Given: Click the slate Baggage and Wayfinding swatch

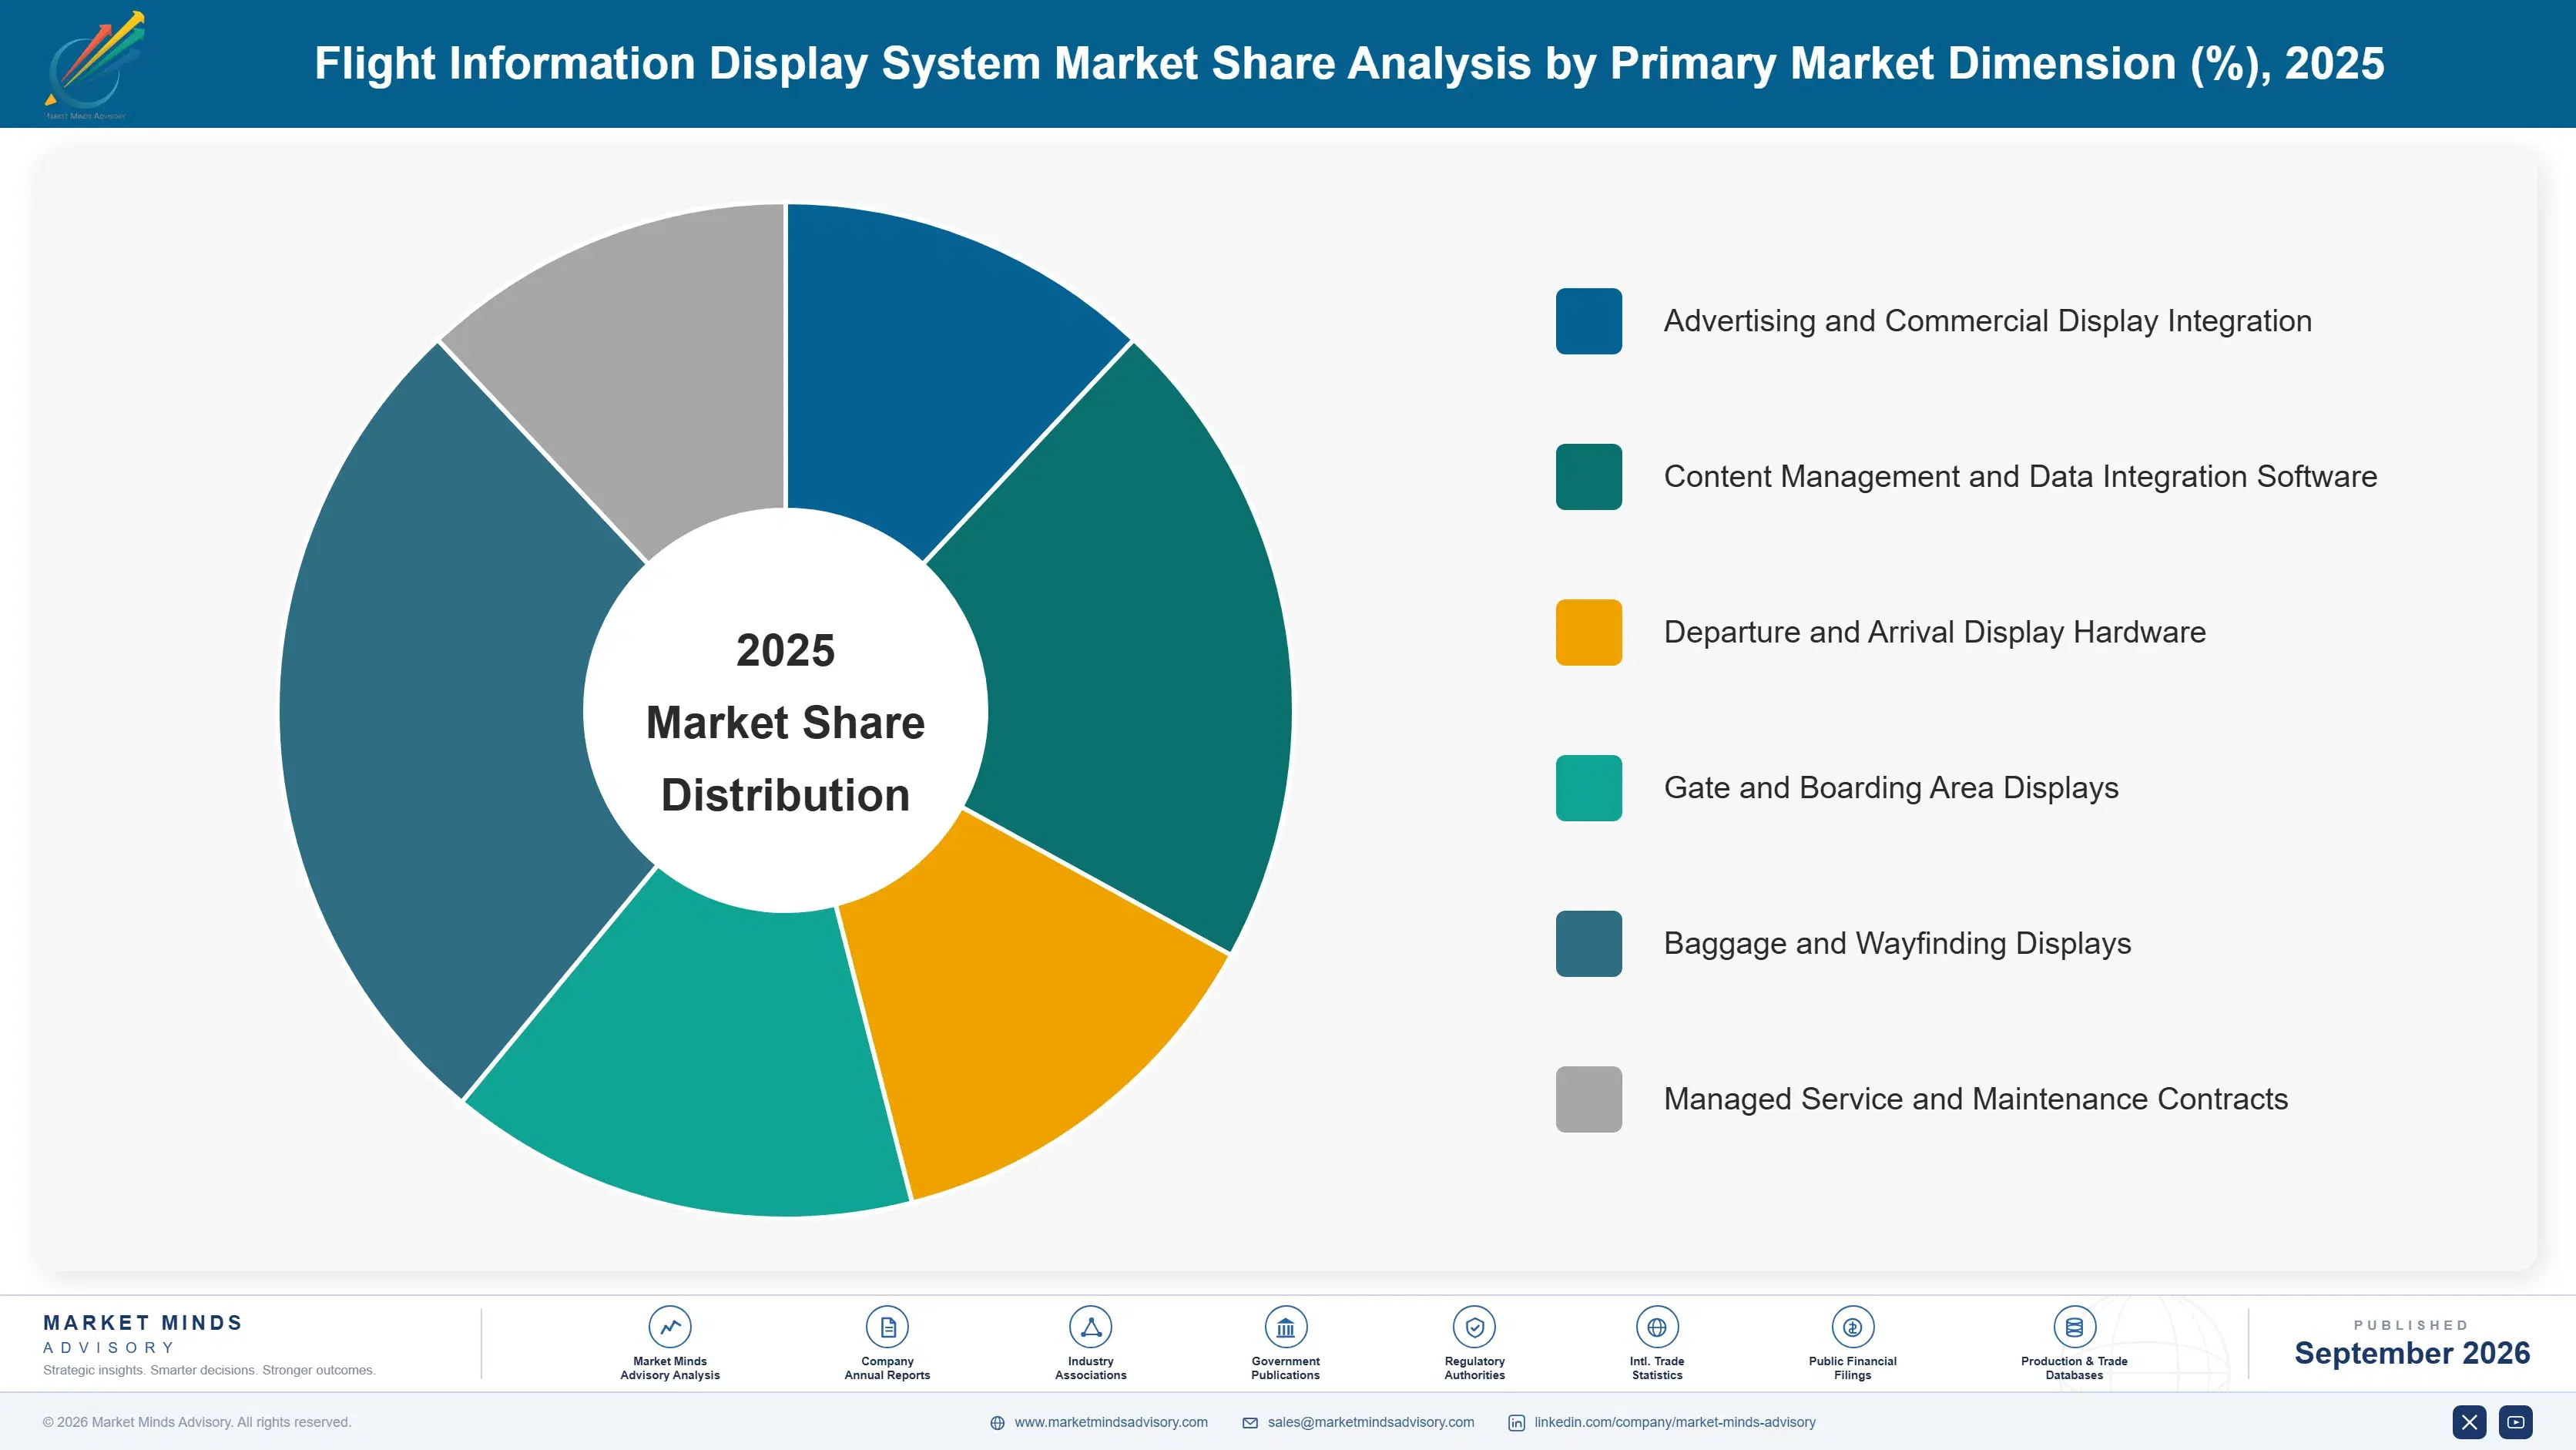Looking at the screenshot, I should [x=1588, y=944].
